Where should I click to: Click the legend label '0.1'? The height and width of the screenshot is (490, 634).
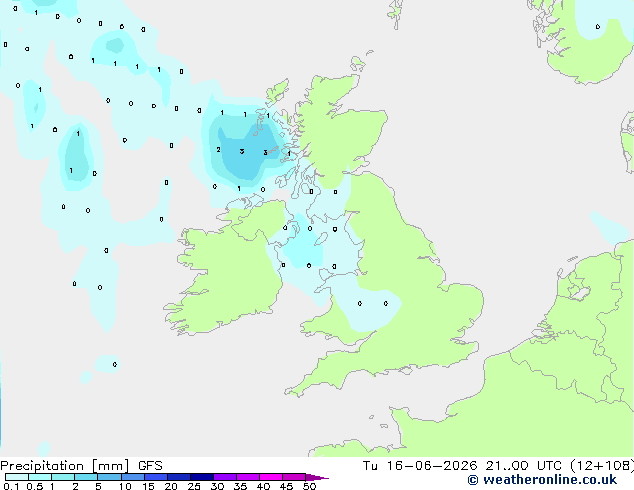(11, 486)
